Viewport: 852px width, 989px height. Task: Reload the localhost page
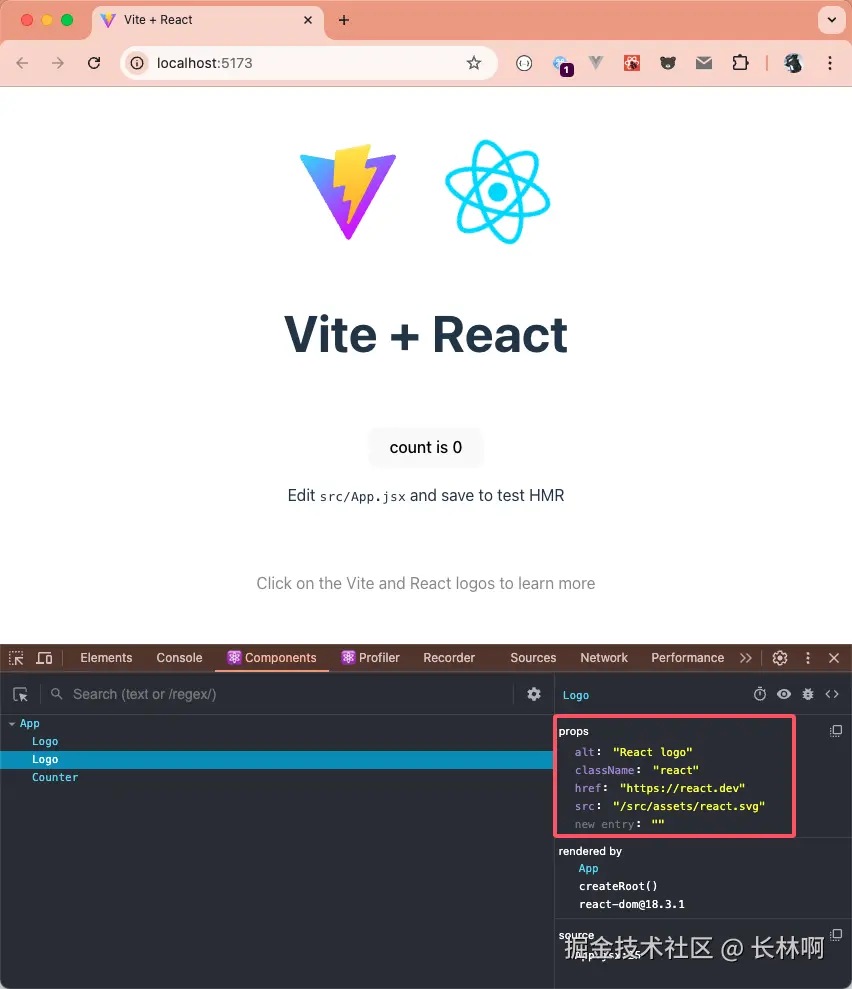94,63
